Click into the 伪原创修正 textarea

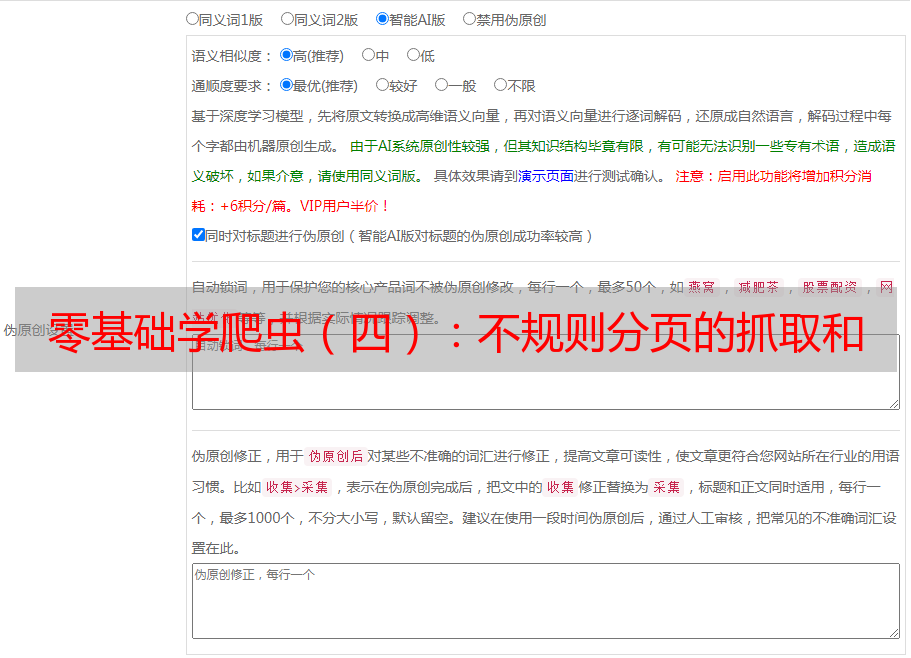546,601
